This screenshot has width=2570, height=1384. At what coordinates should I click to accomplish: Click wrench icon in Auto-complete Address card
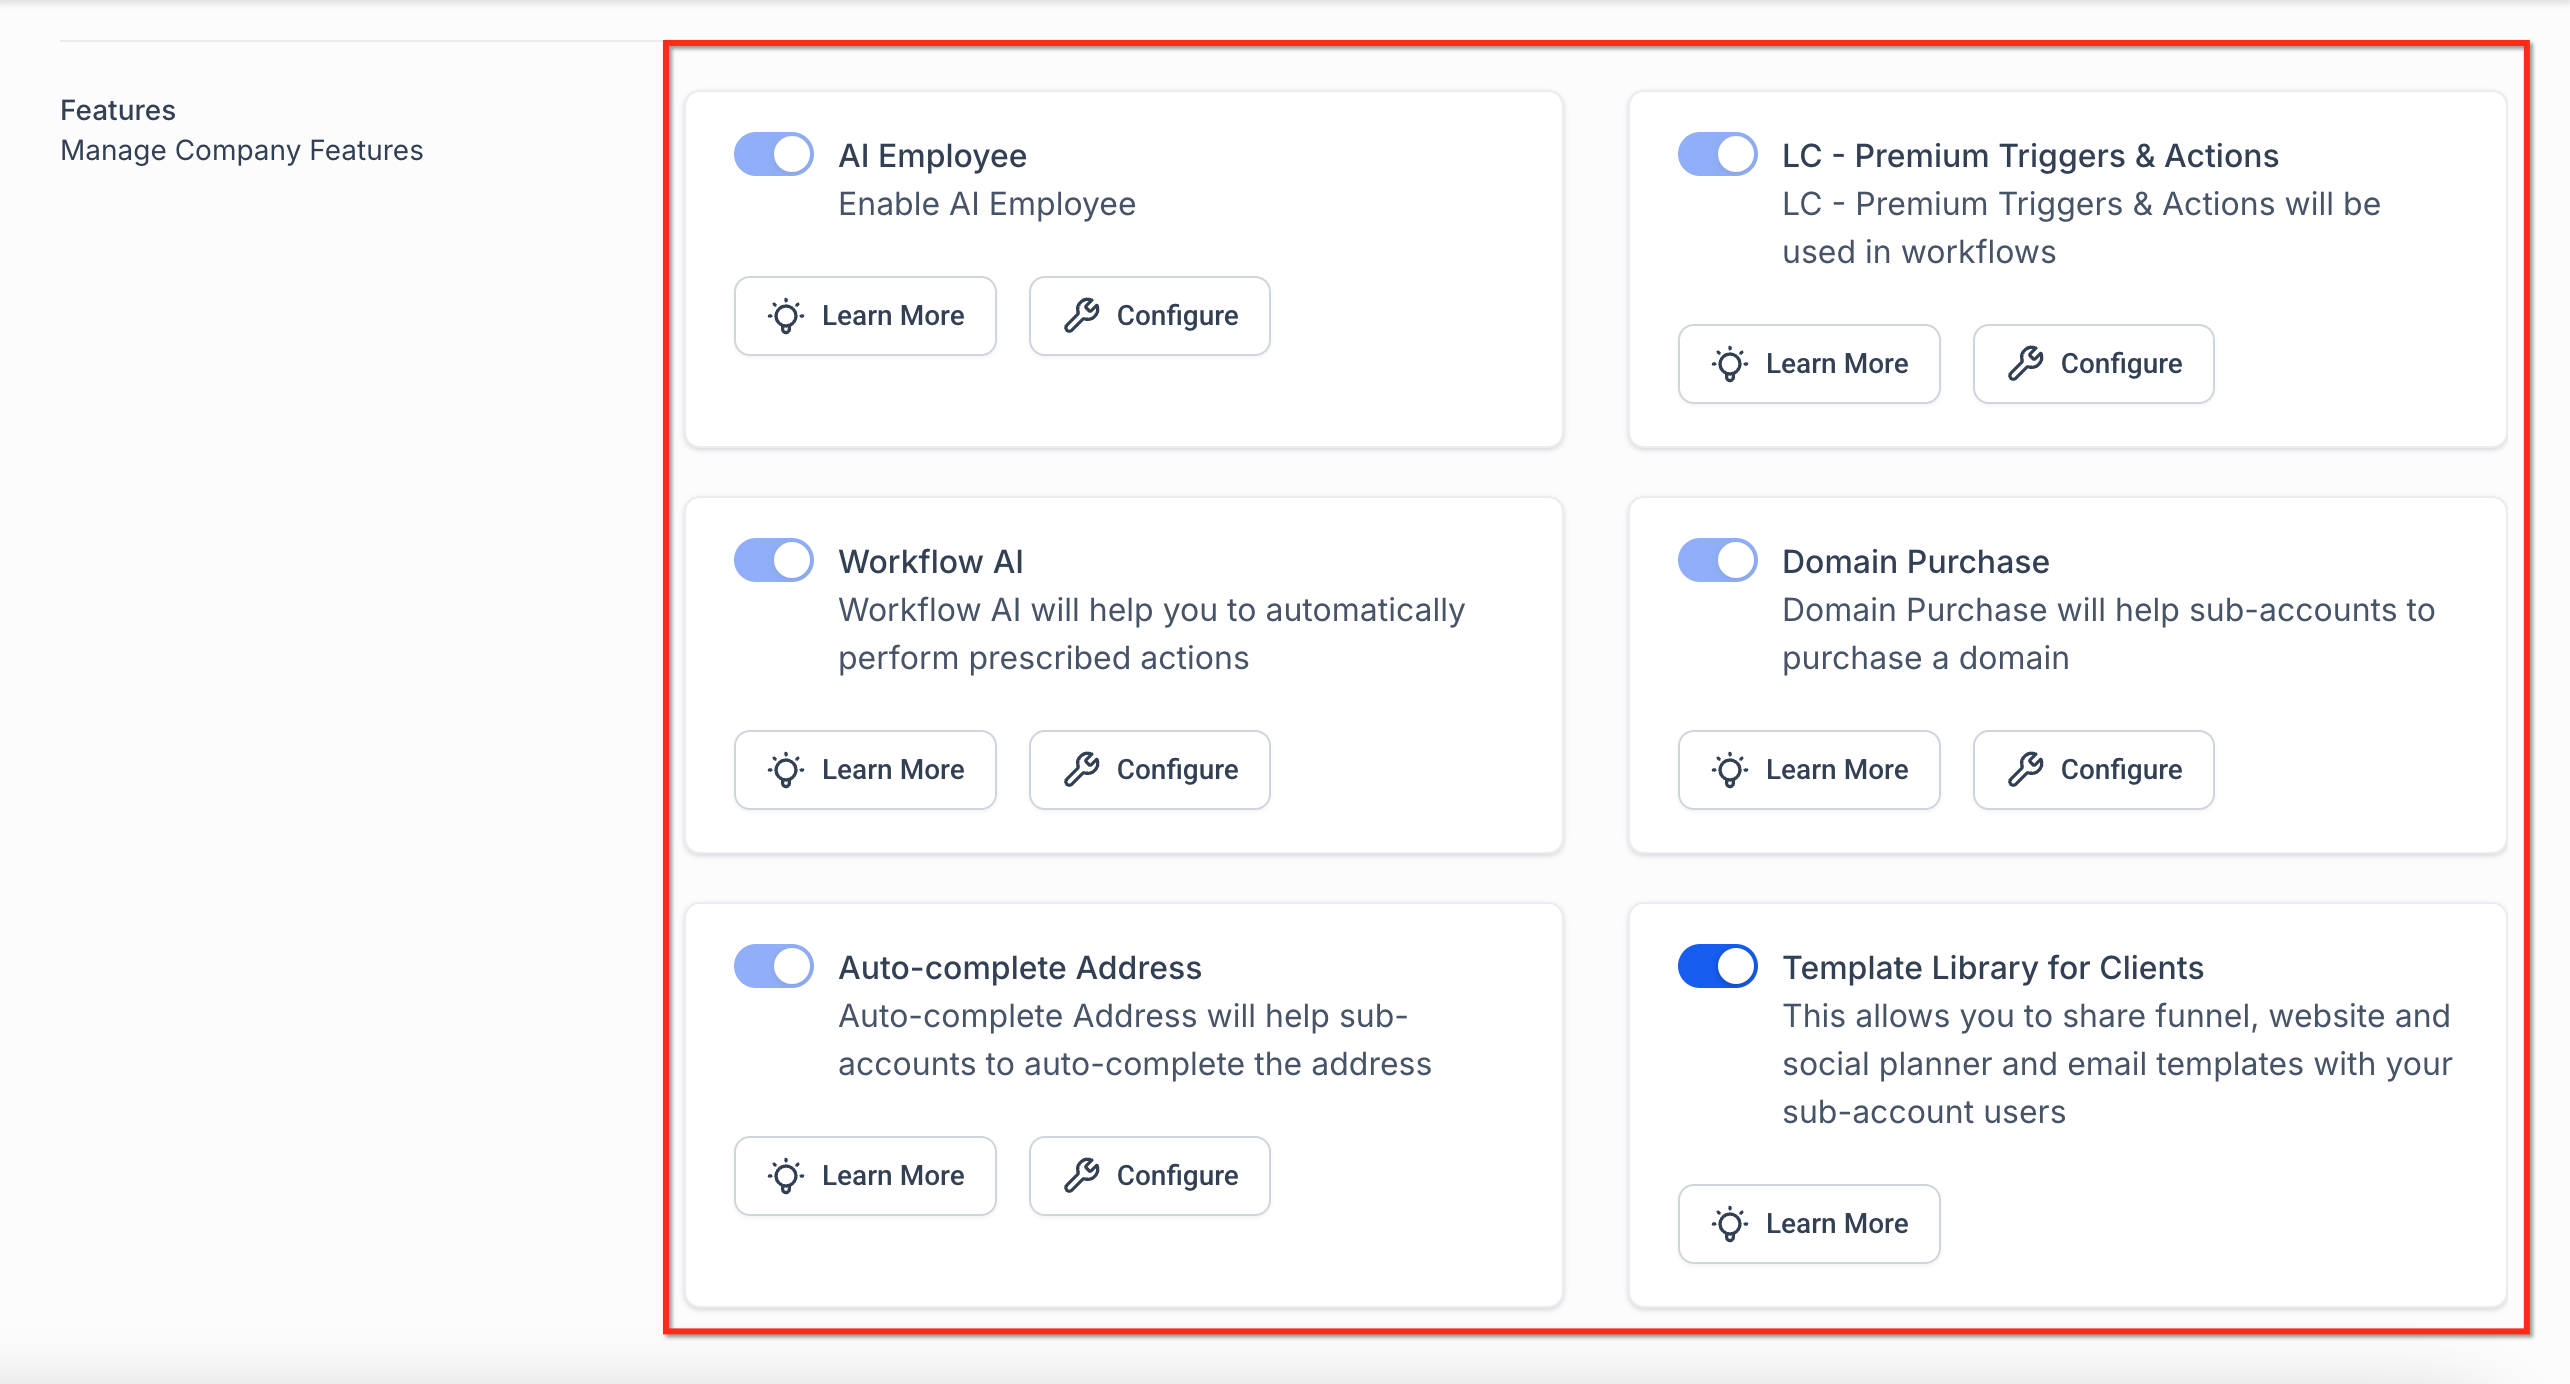(1082, 1176)
